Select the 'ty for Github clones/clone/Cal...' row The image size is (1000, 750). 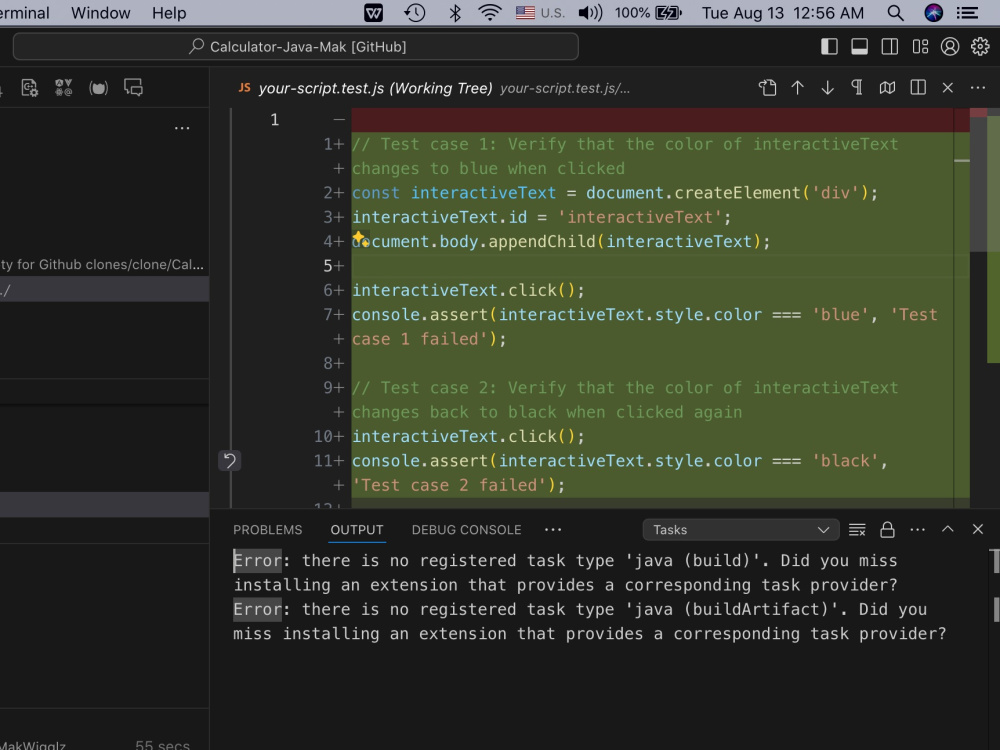[x=104, y=265]
